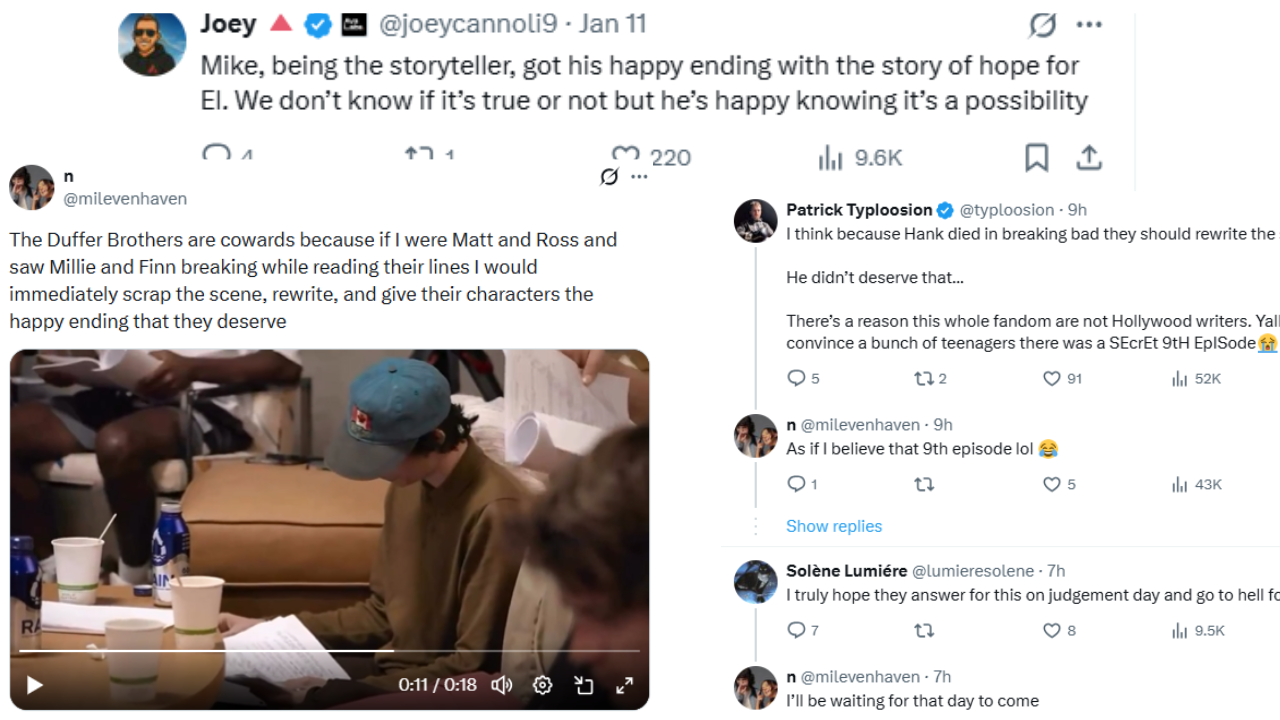
Task: Click Grok icon on Joey's tweet
Action: 1042,25
